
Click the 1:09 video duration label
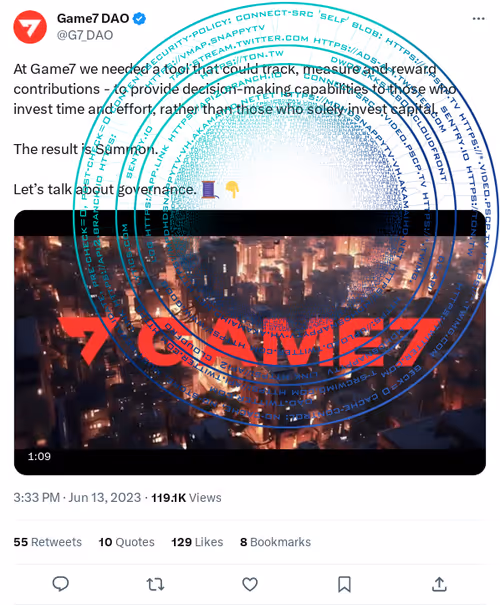[x=39, y=456]
